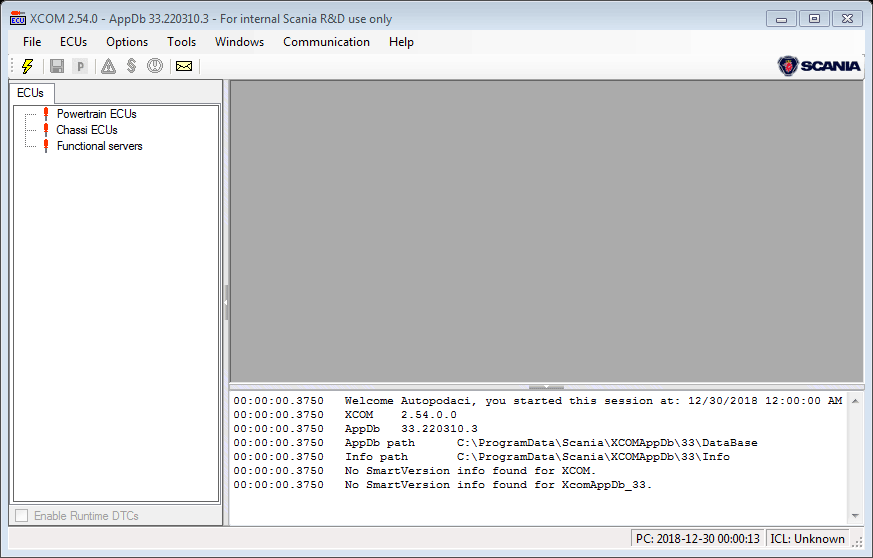Click log line 'No SmartVersion info found for XCOM.'

pyautogui.click(x=415, y=471)
